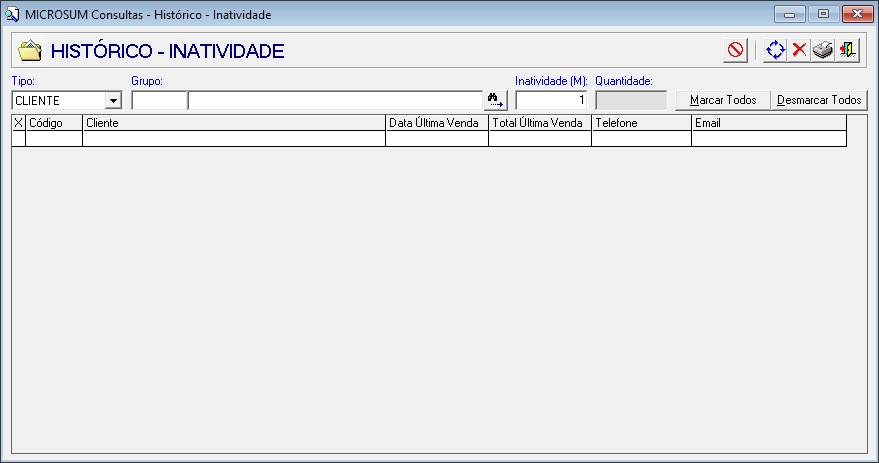Click the Telefone column header
879x463 pixels.
tap(641, 123)
